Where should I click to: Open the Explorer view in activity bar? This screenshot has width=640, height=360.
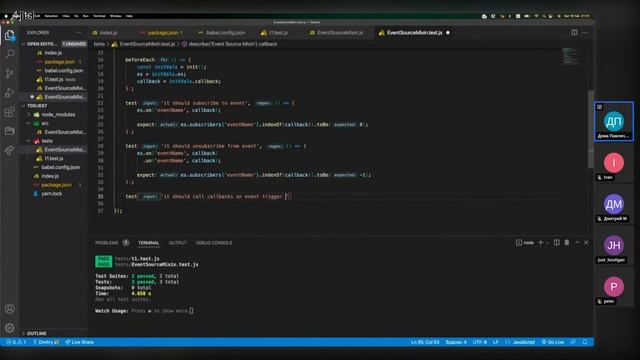10,36
